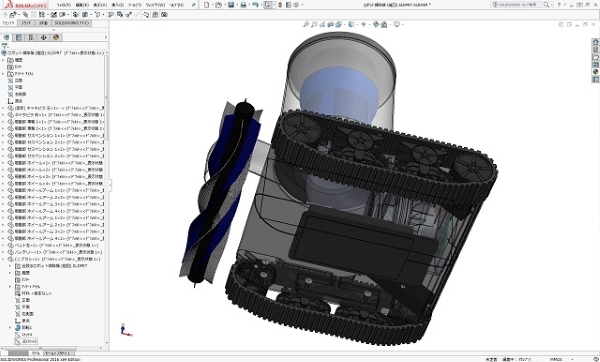Open the Appearances task pane color ball icon
600x362 pixels.
tap(595, 72)
